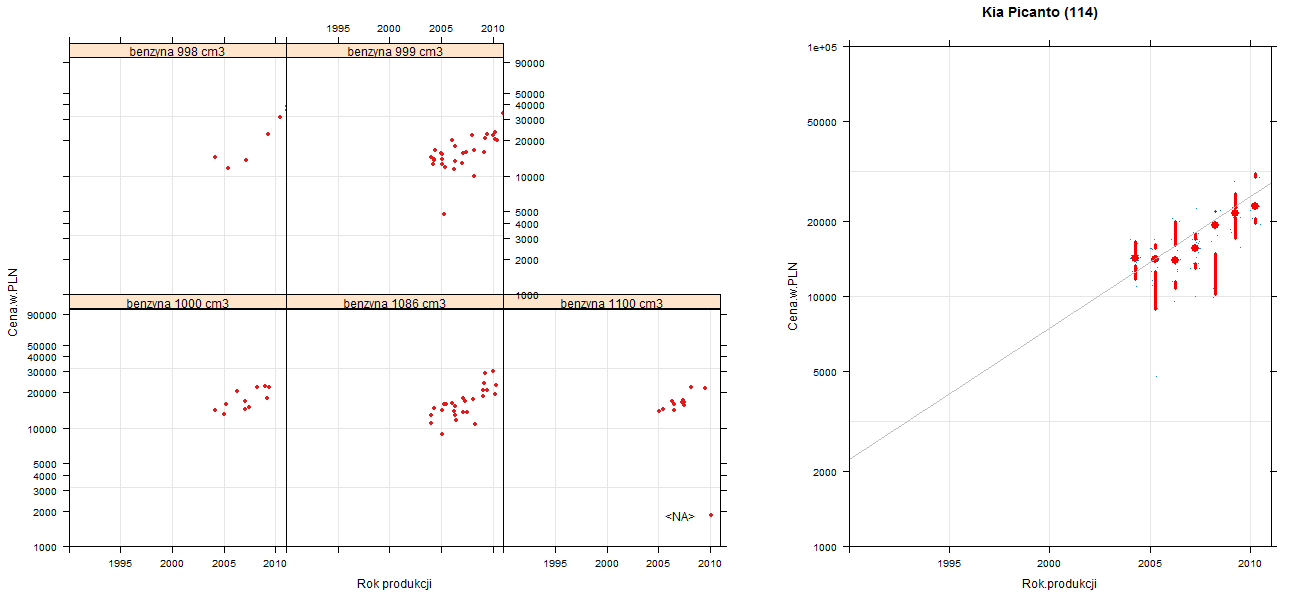Click the "2000" tick below the 1100 cm3 panel
Image resolution: width=1300 pixels, height=600 pixels.
point(607,564)
